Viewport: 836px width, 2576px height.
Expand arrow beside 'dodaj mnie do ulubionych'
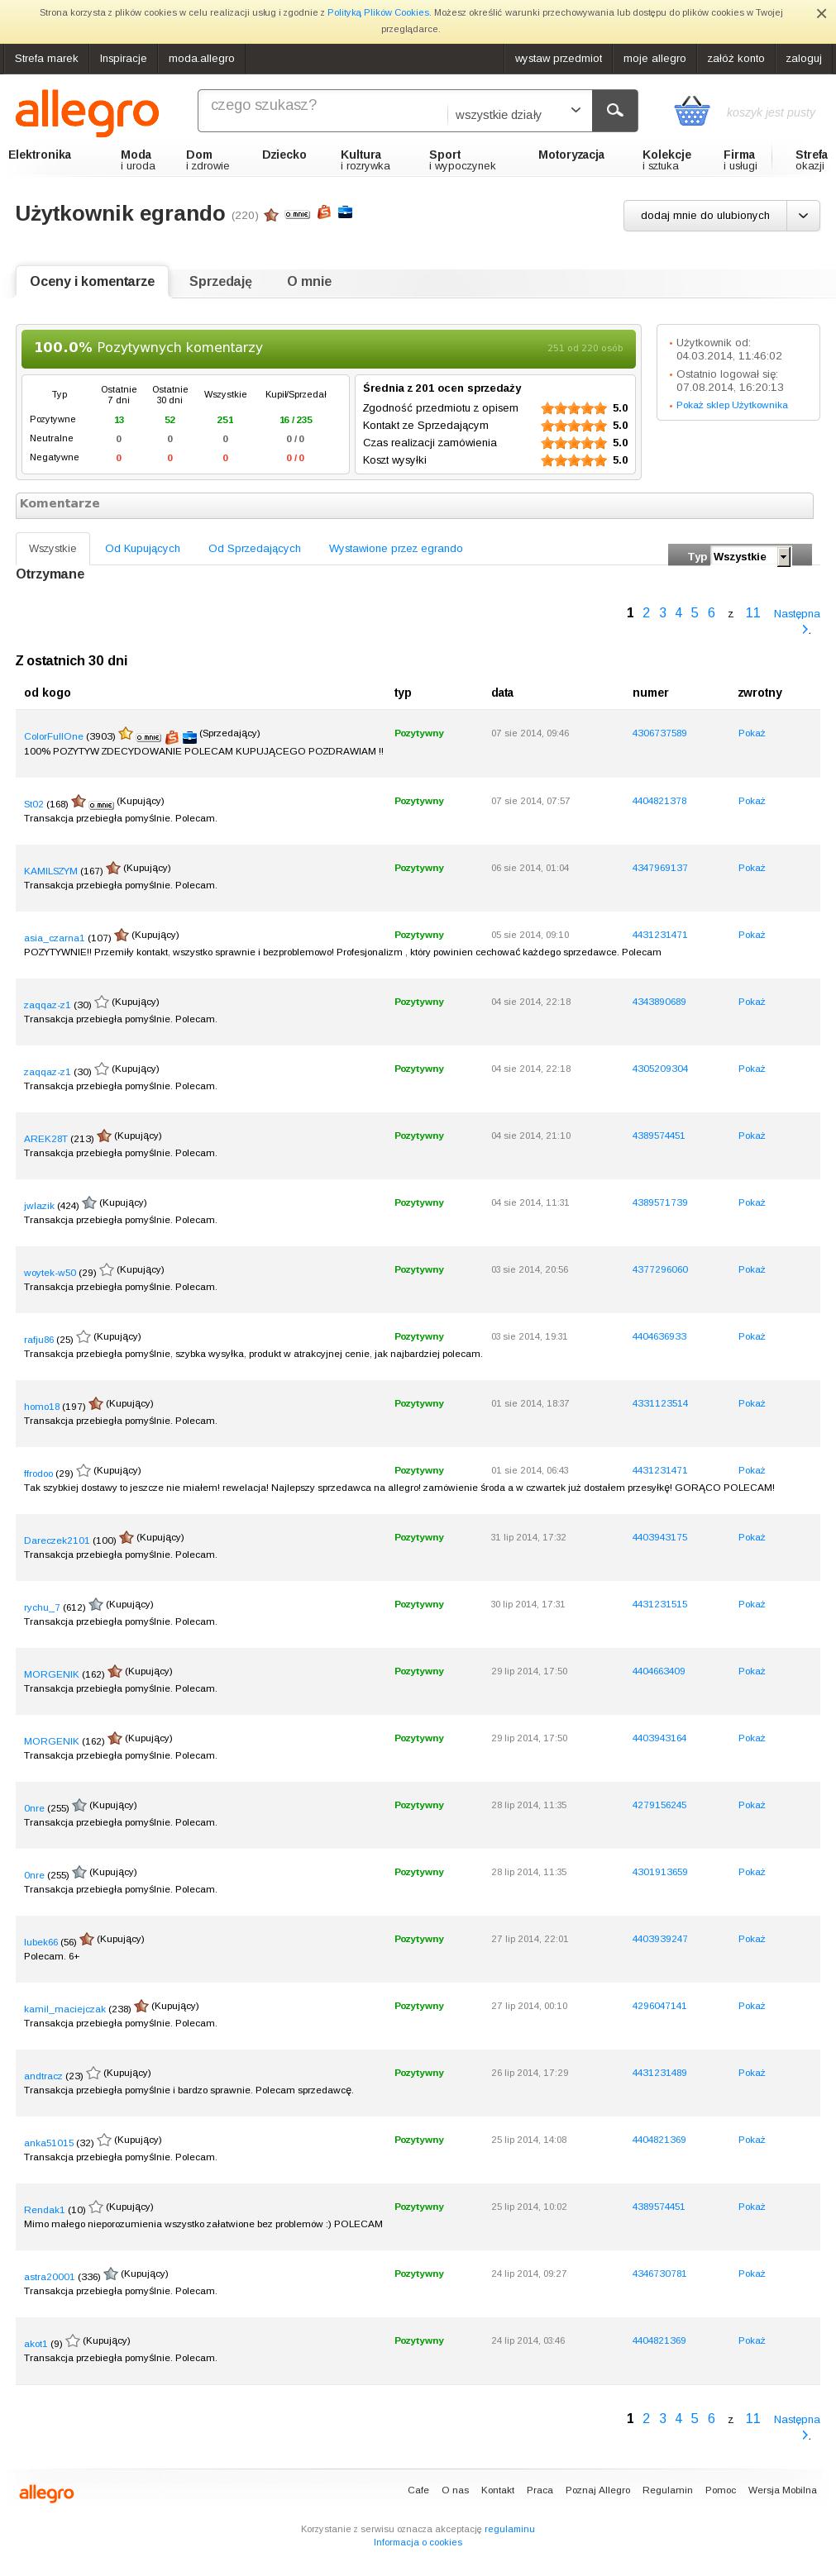803,216
